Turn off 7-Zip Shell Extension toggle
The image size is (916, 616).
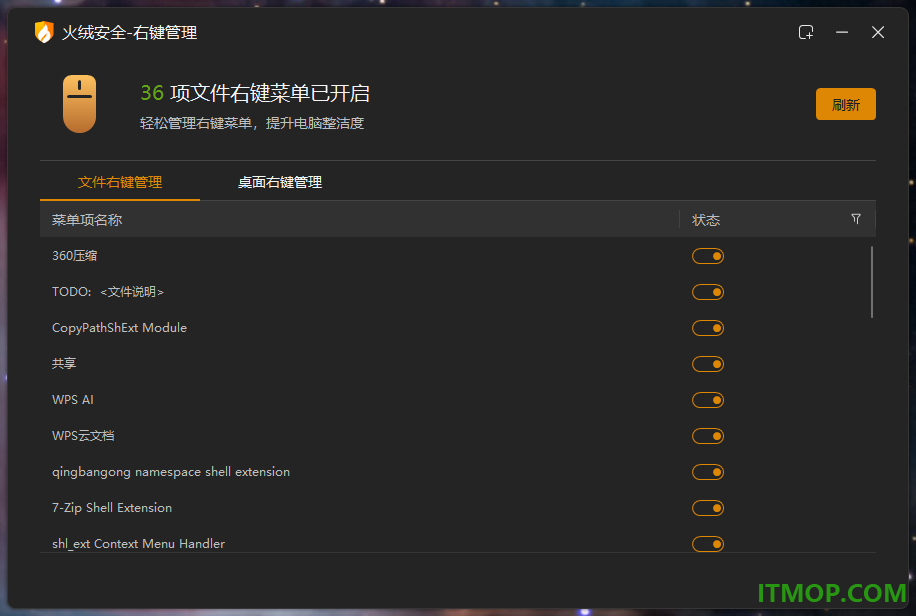tap(708, 508)
